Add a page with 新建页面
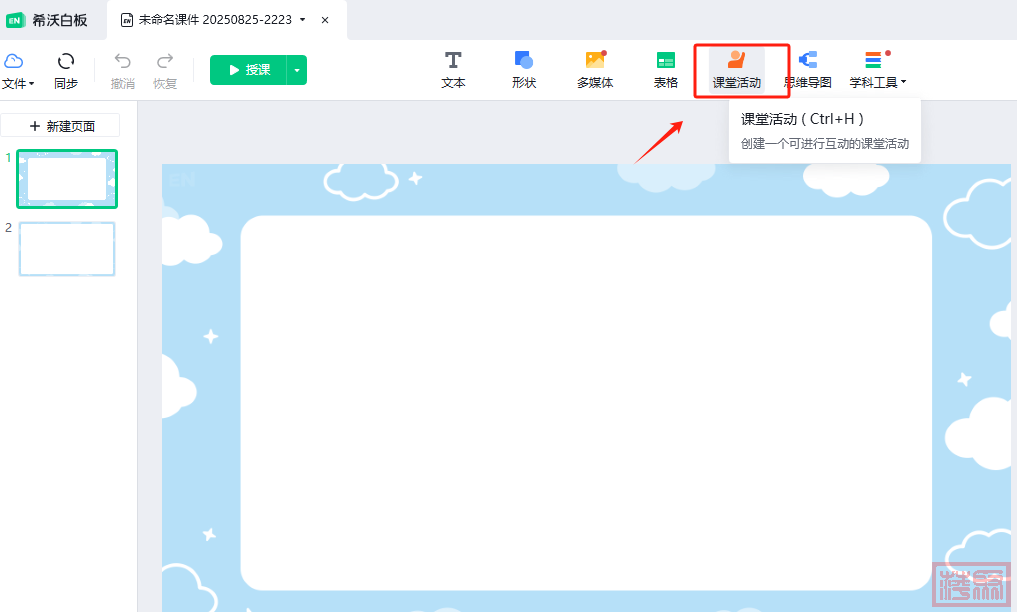Image resolution: width=1017 pixels, height=612 pixels. [x=61, y=126]
